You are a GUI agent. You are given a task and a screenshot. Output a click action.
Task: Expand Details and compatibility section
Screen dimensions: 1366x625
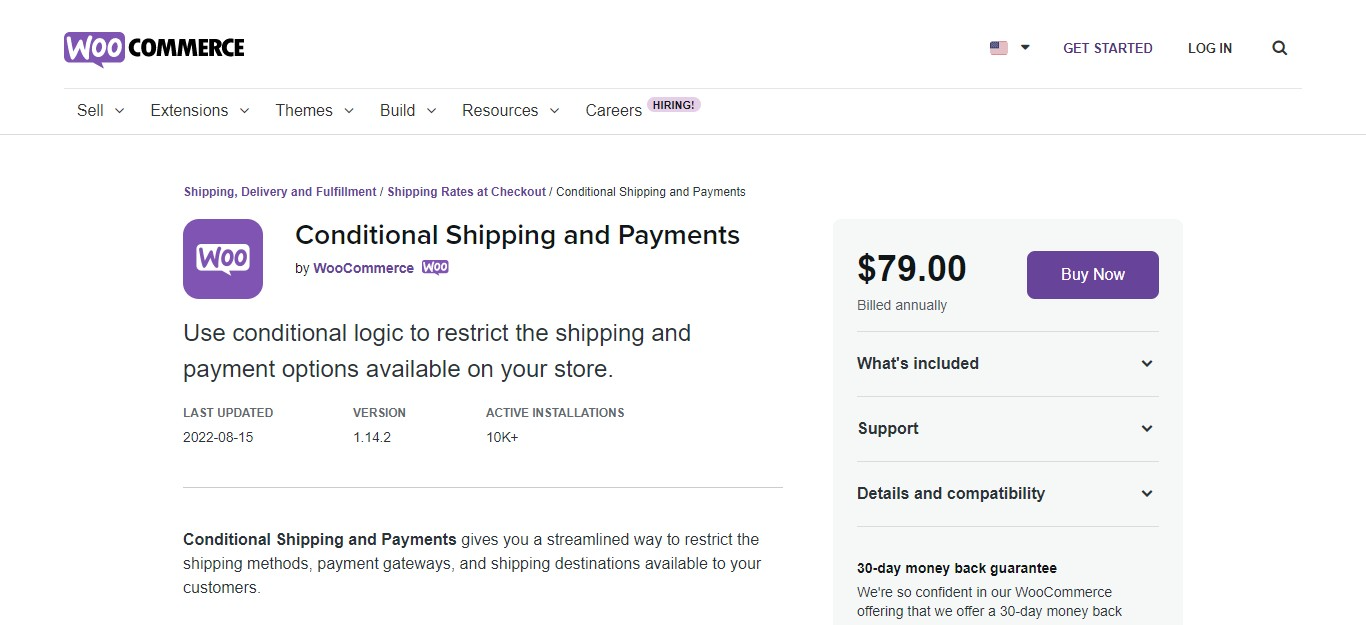pyautogui.click(x=1008, y=494)
